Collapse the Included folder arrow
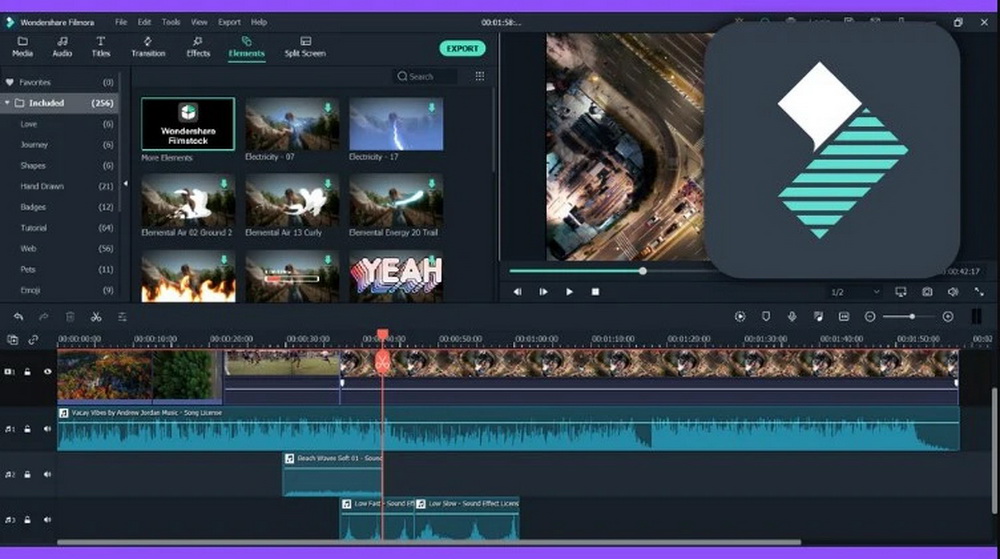Image resolution: width=1000 pixels, height=559 pixels. coord(7,103)
